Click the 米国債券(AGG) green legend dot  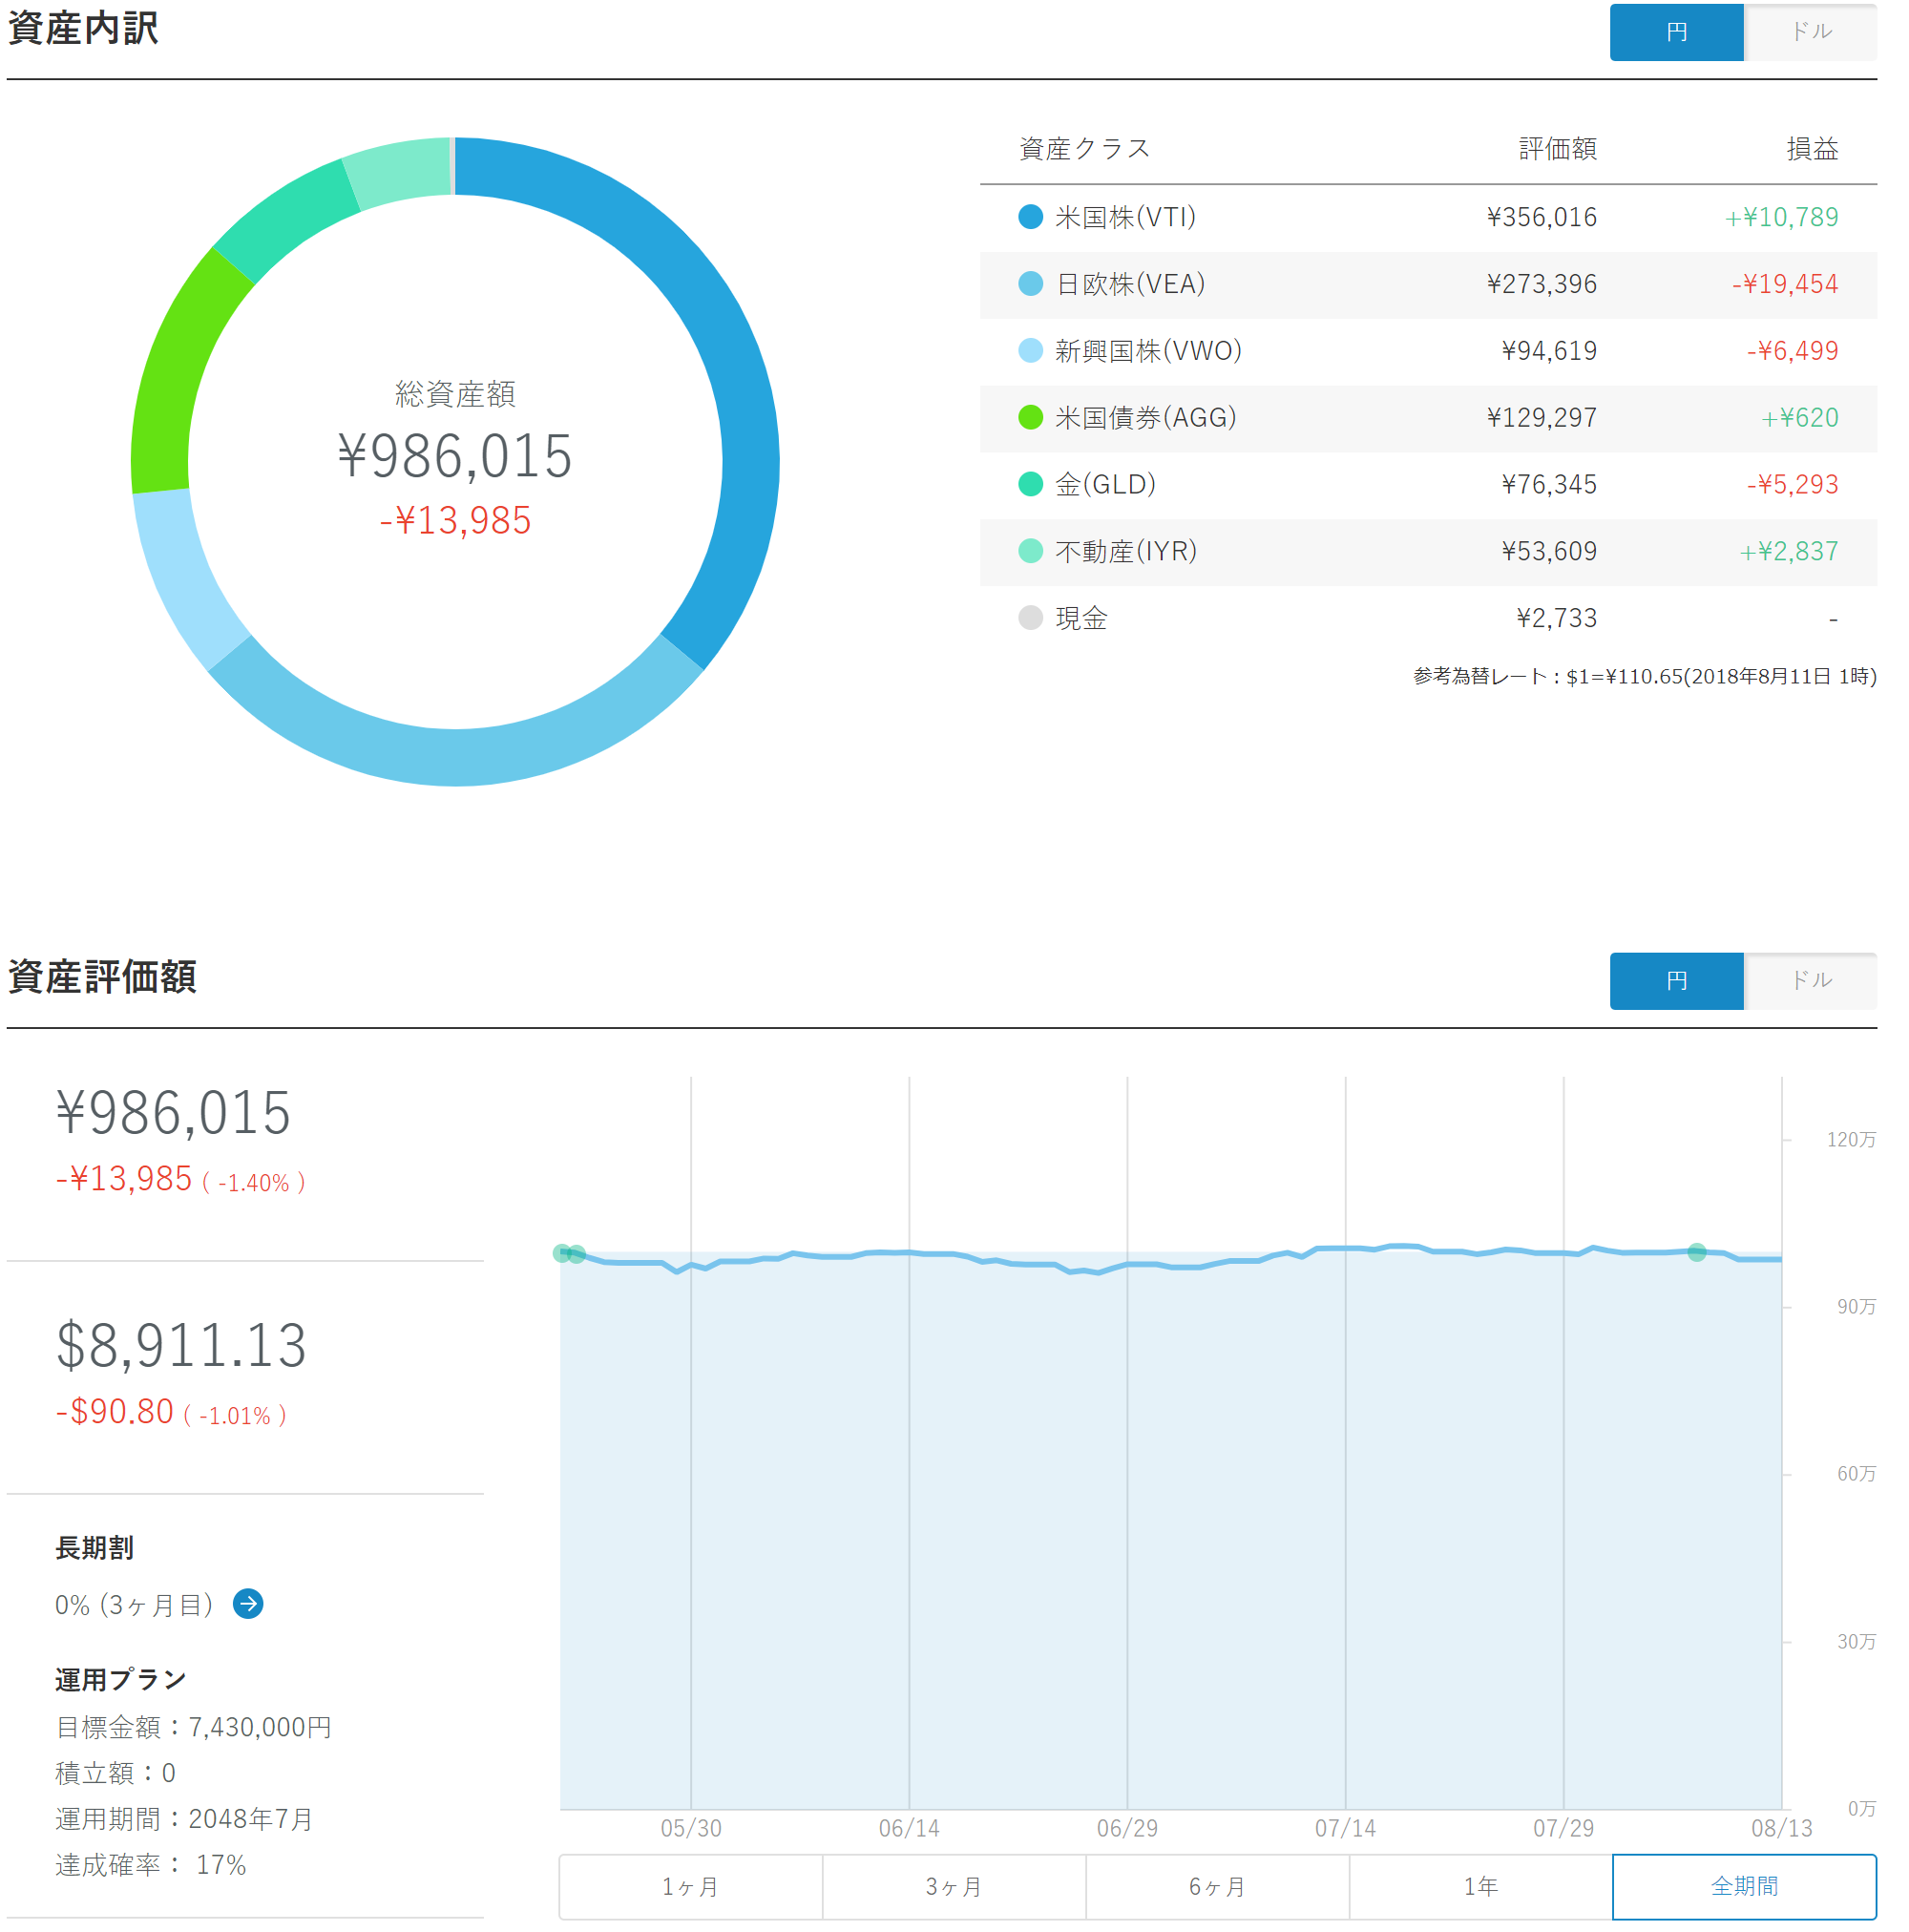pos(1030,418)
